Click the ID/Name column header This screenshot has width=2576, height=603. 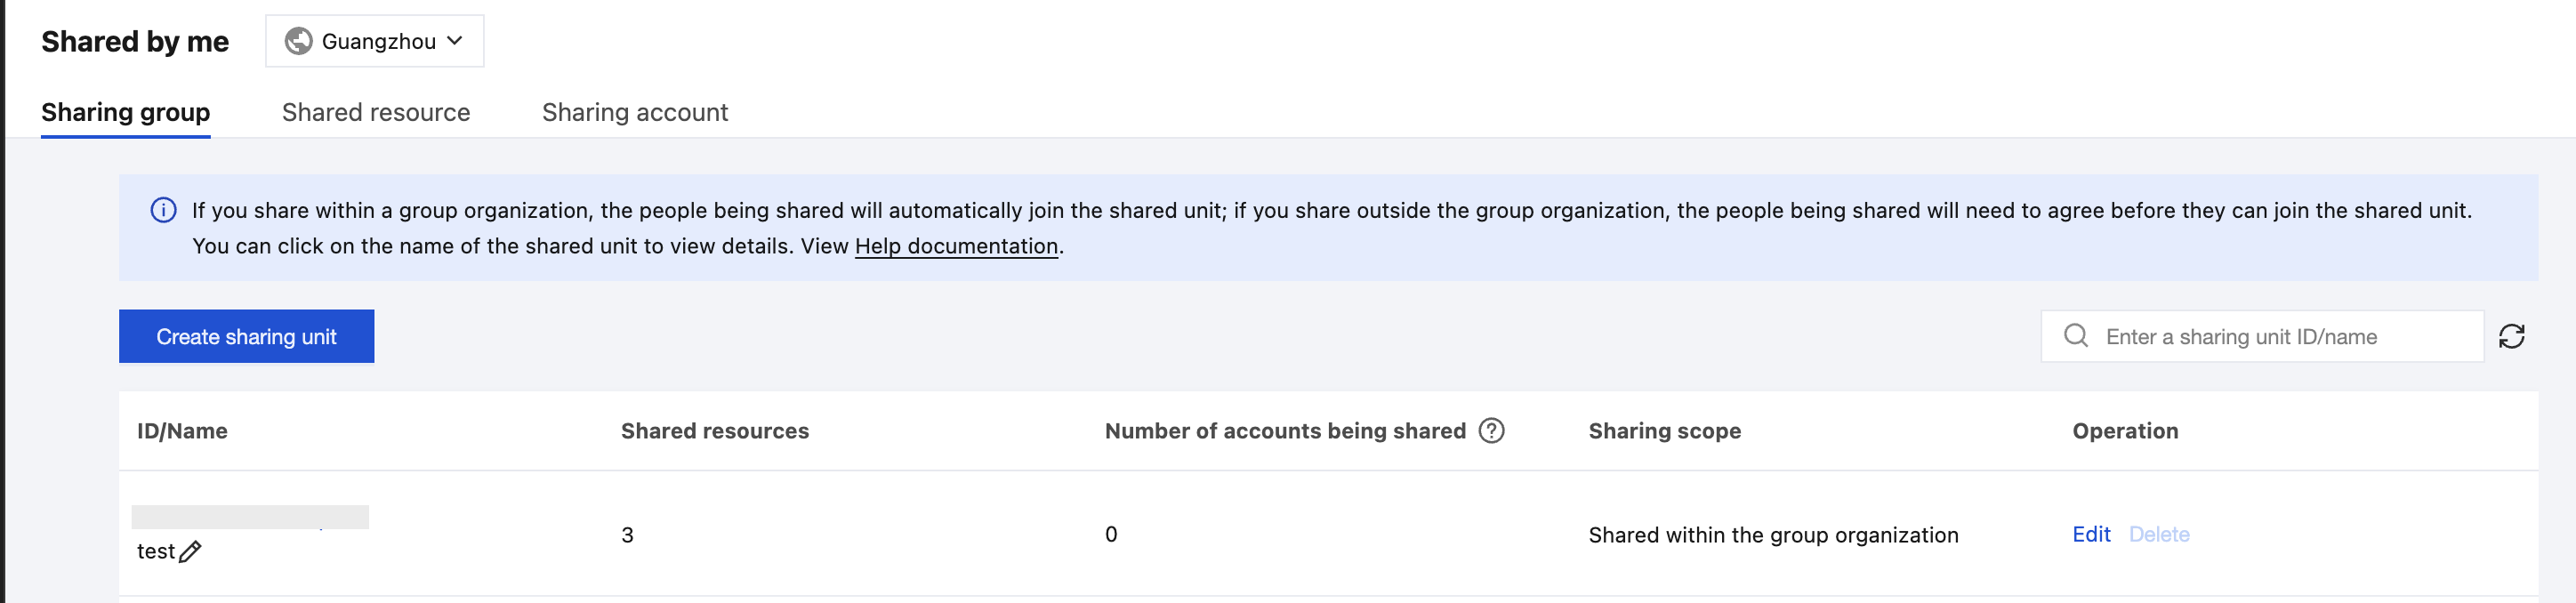click(182, 431)
